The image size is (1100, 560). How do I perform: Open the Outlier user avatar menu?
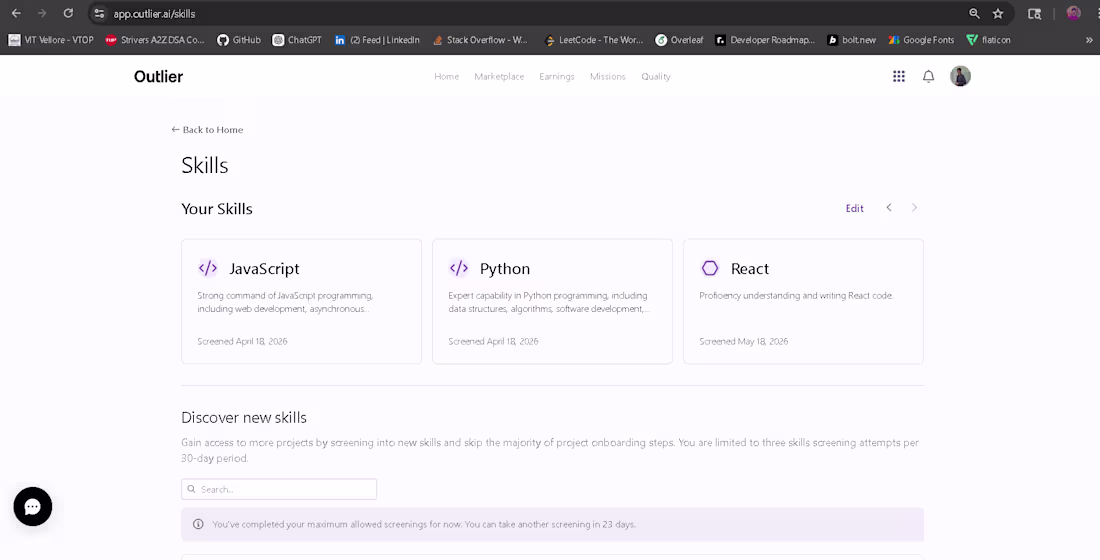960,76
